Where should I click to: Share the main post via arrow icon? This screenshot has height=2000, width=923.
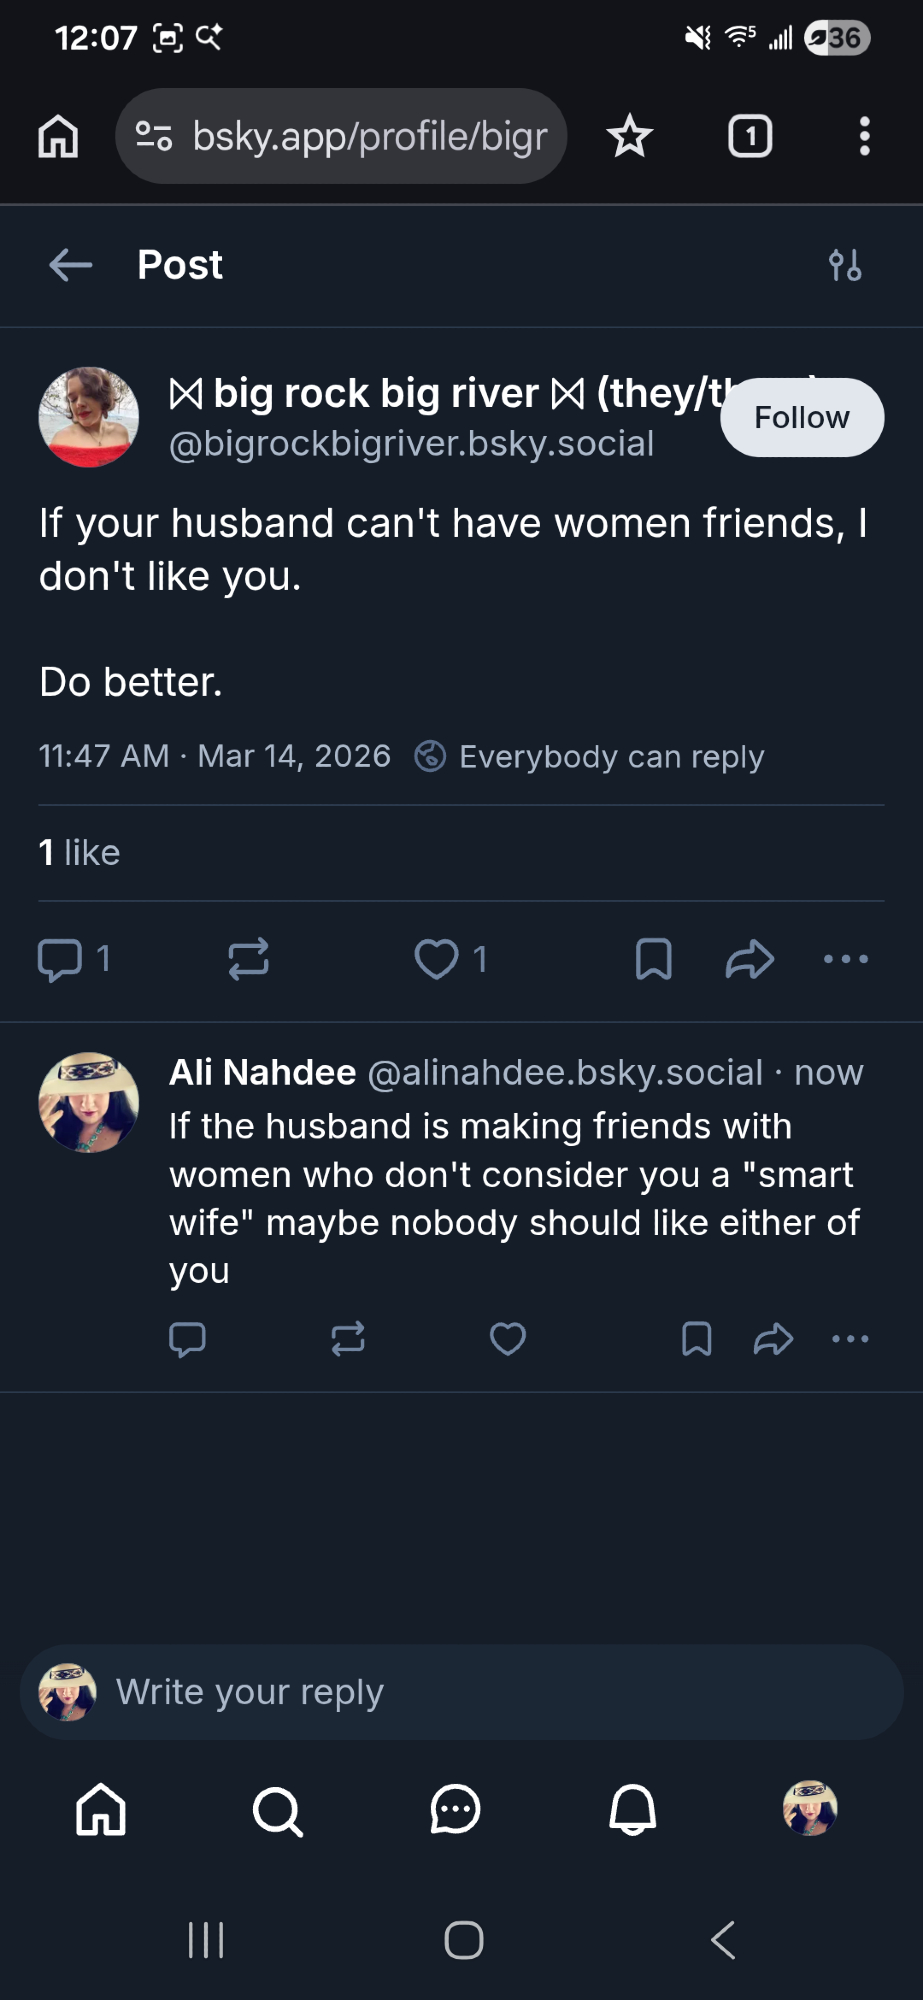(750, 958)
